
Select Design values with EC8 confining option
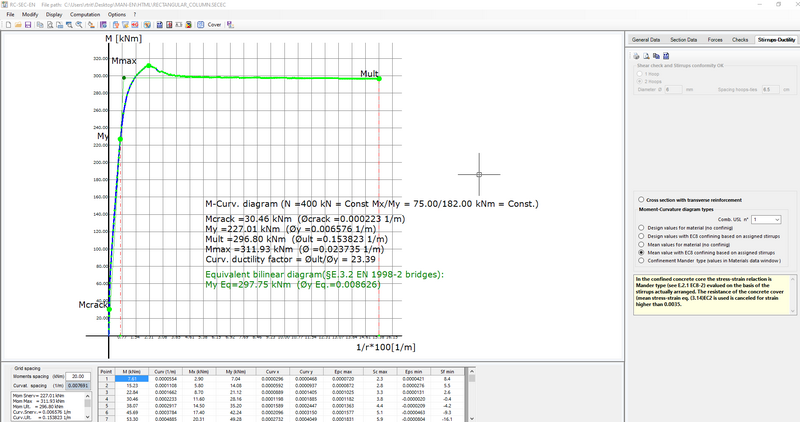tap(641, 236)
